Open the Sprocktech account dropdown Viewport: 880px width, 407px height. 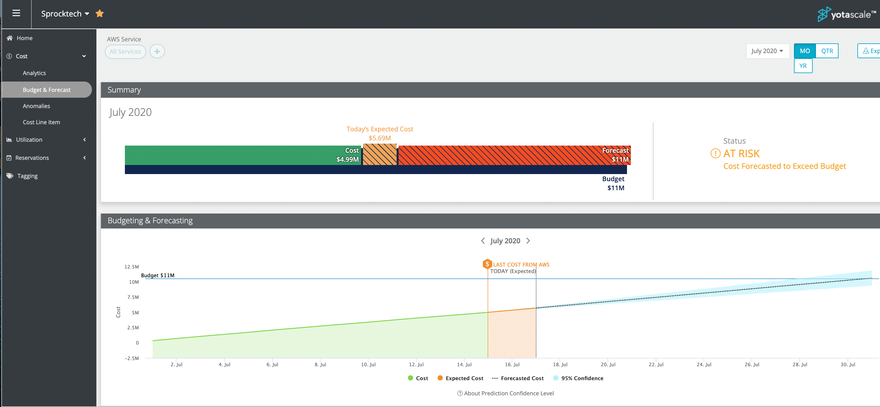tap(65, 14)
